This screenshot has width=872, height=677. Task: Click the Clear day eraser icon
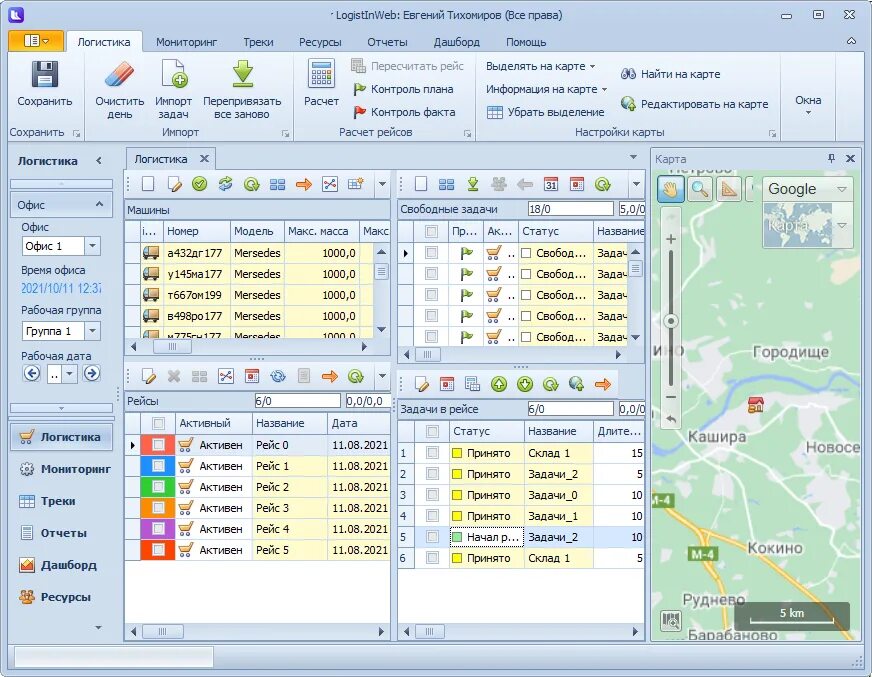(x=120, y=74)
